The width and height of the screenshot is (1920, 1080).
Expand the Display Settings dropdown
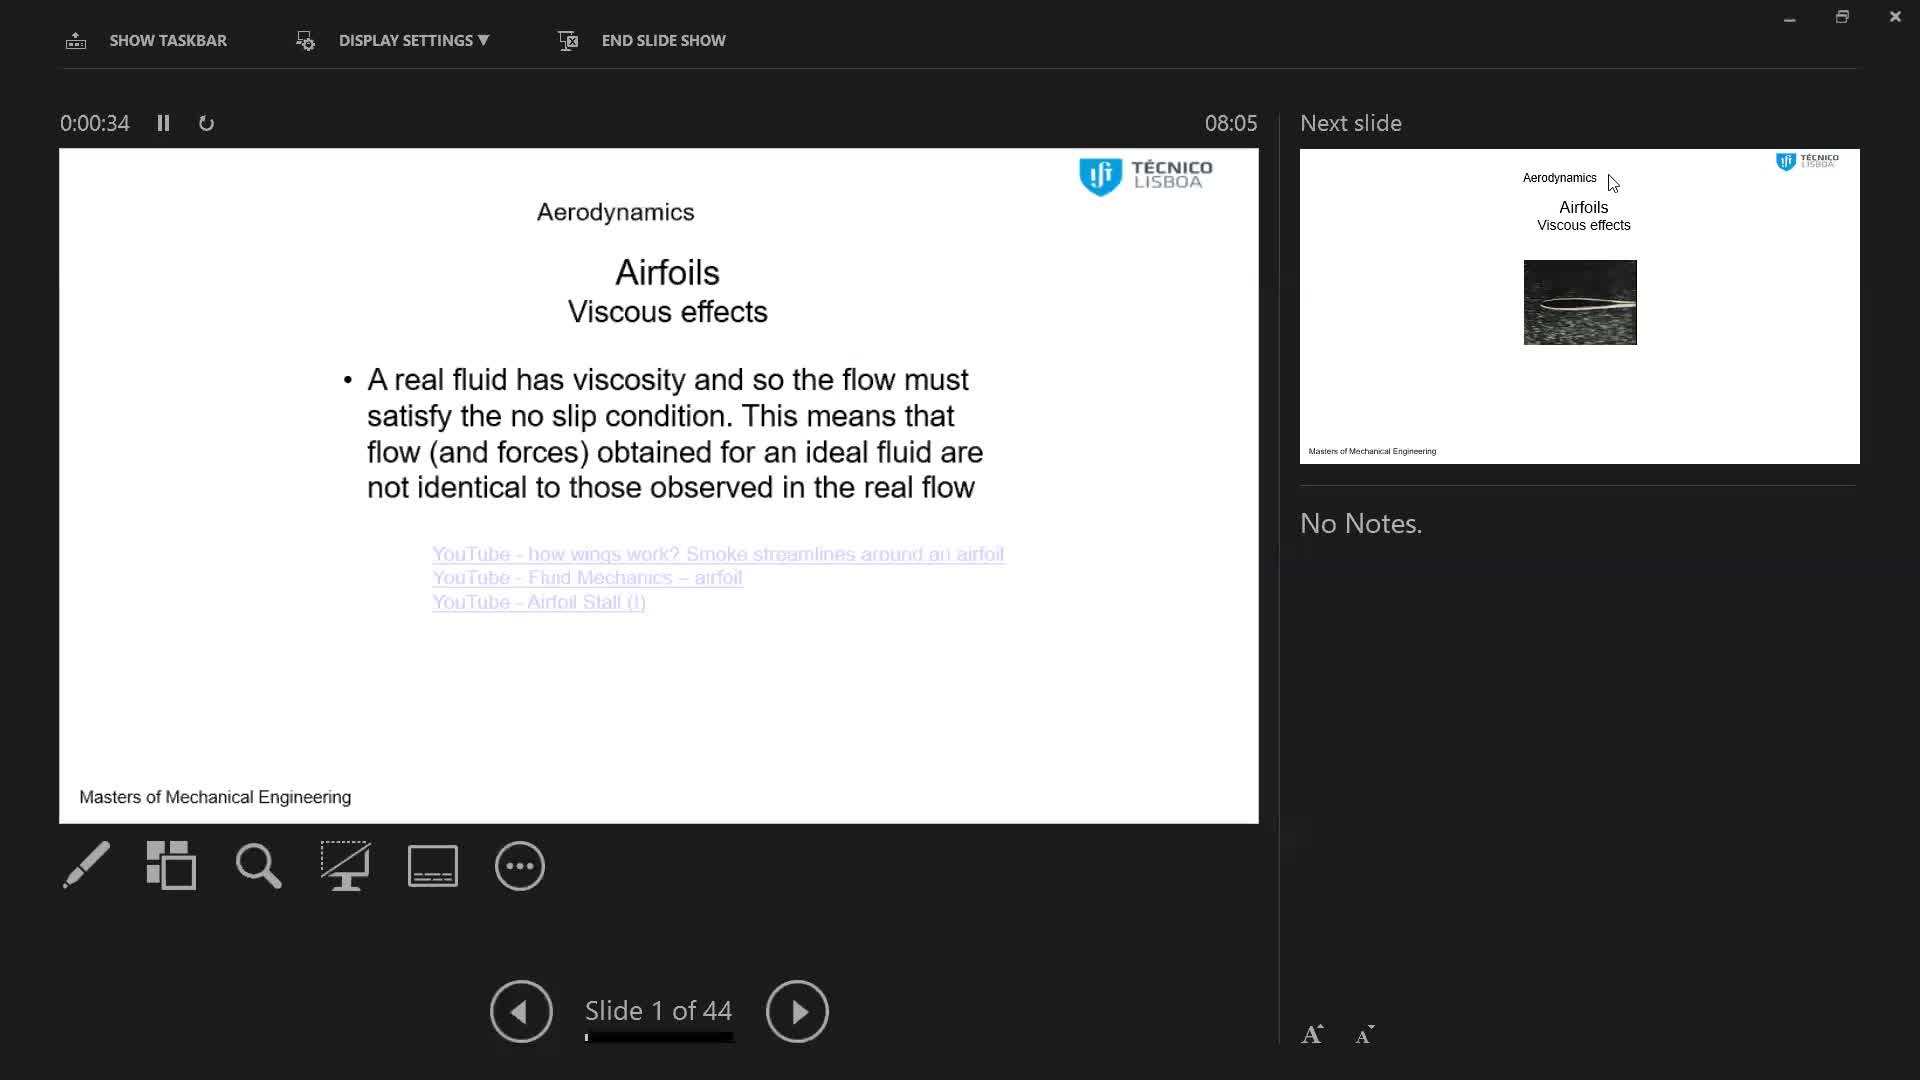click(413, 40)
